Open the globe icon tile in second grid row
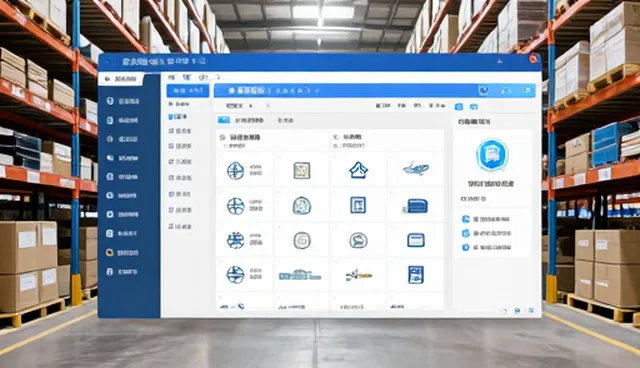The width and height of the screenshot is (640, 368). [236, 206]
